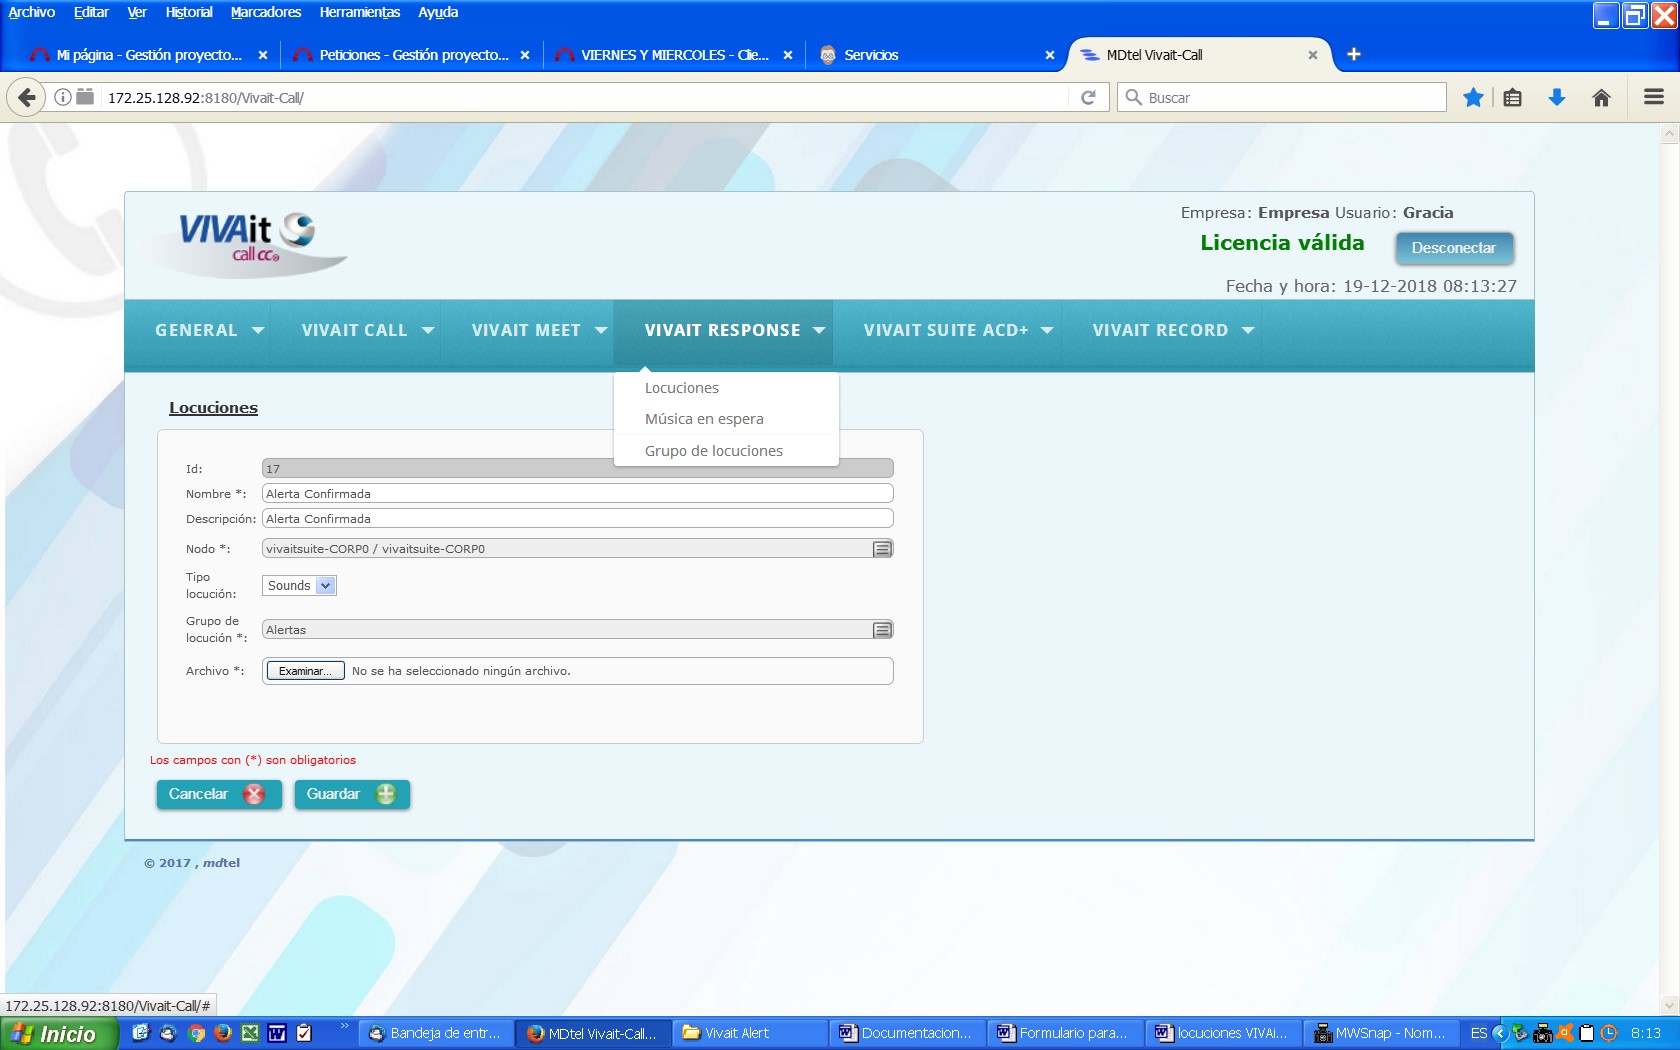Click the Firefox icon in quick launch
This screenshot has width=1680, height=1050.
tap(223, 1033)
